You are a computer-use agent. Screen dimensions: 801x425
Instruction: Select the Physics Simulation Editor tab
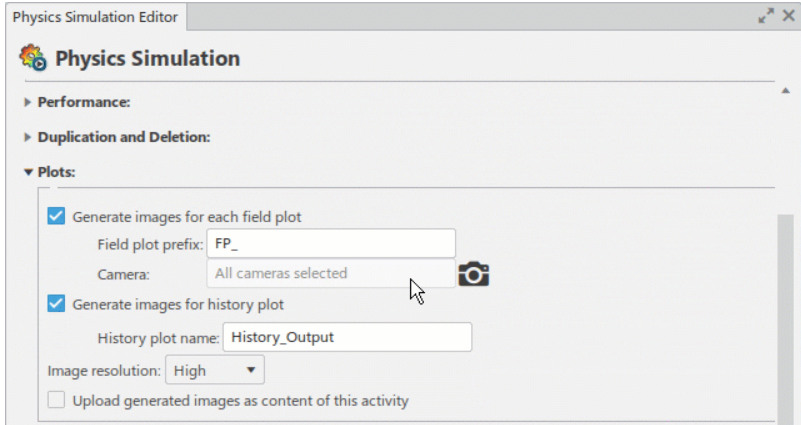tap(93, 16)
